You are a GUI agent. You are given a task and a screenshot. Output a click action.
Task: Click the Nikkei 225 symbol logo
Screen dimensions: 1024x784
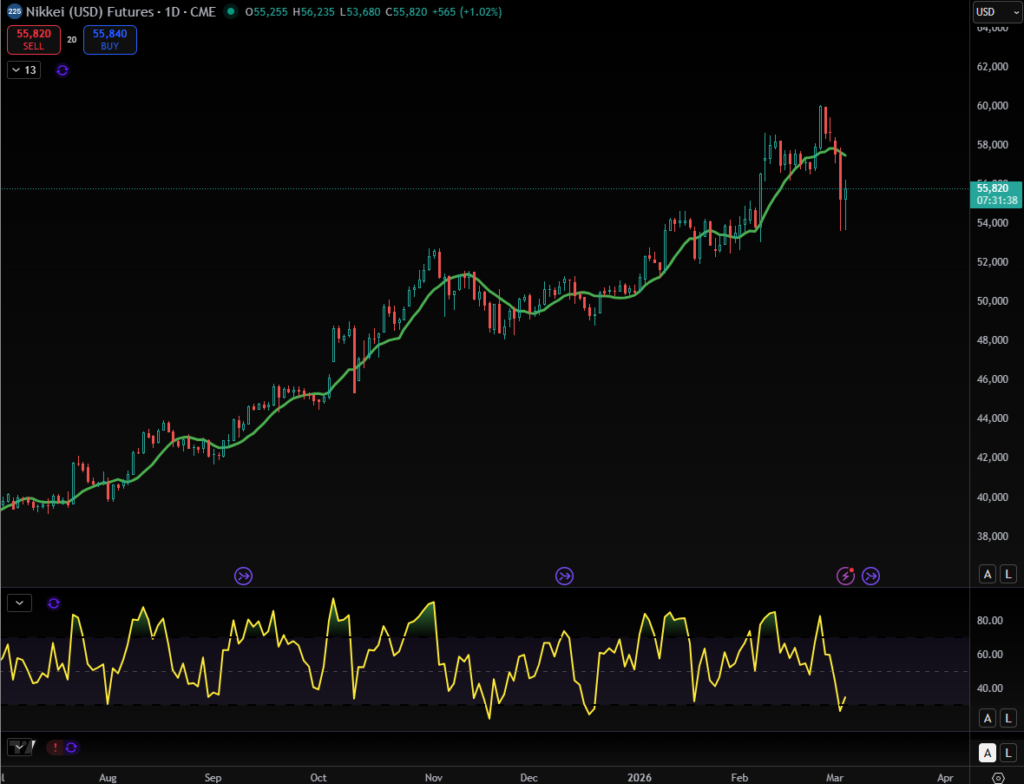pos(14,12)
